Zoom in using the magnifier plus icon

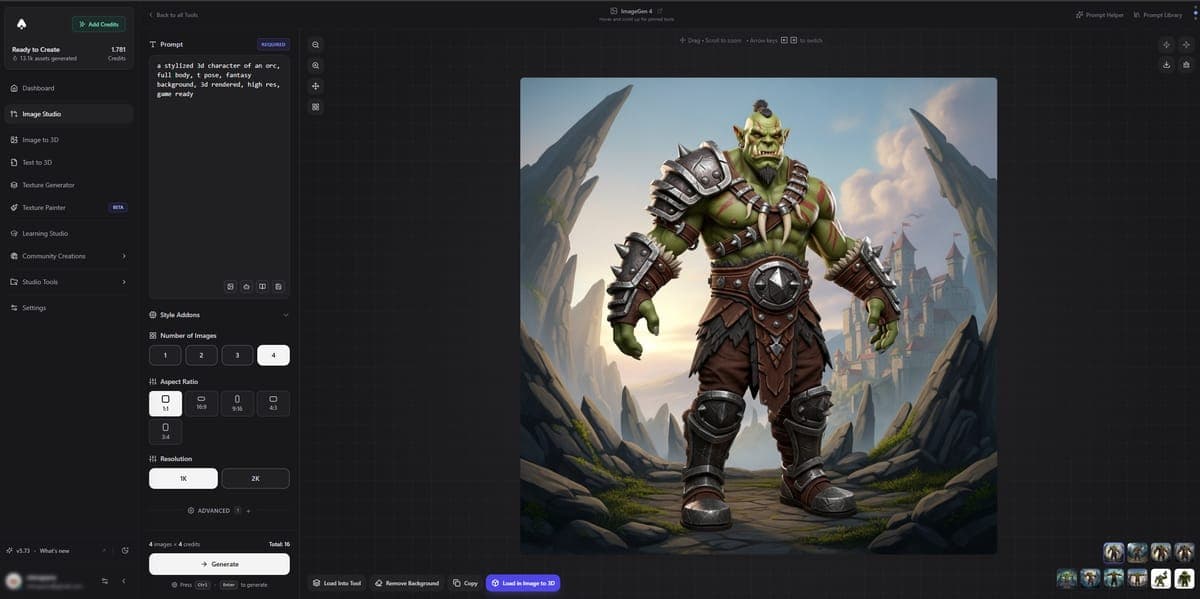click(x=315, y=65)
